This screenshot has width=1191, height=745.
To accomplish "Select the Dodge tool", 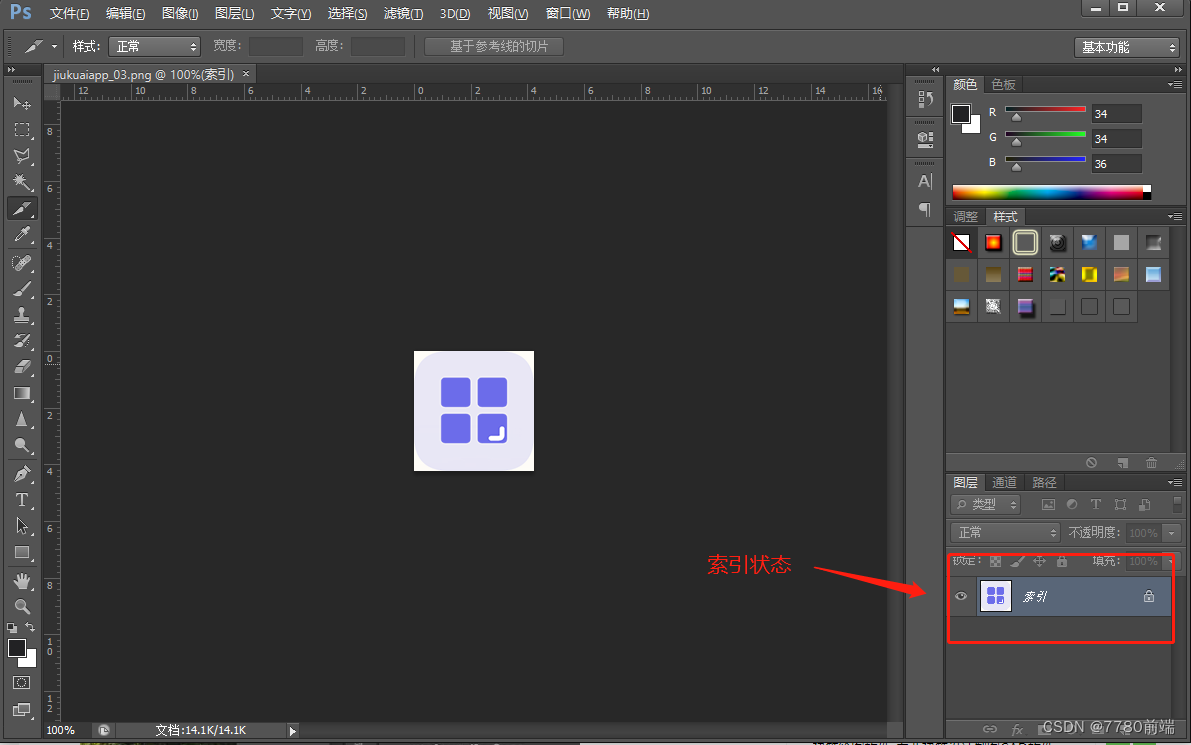I will point(22,445).
